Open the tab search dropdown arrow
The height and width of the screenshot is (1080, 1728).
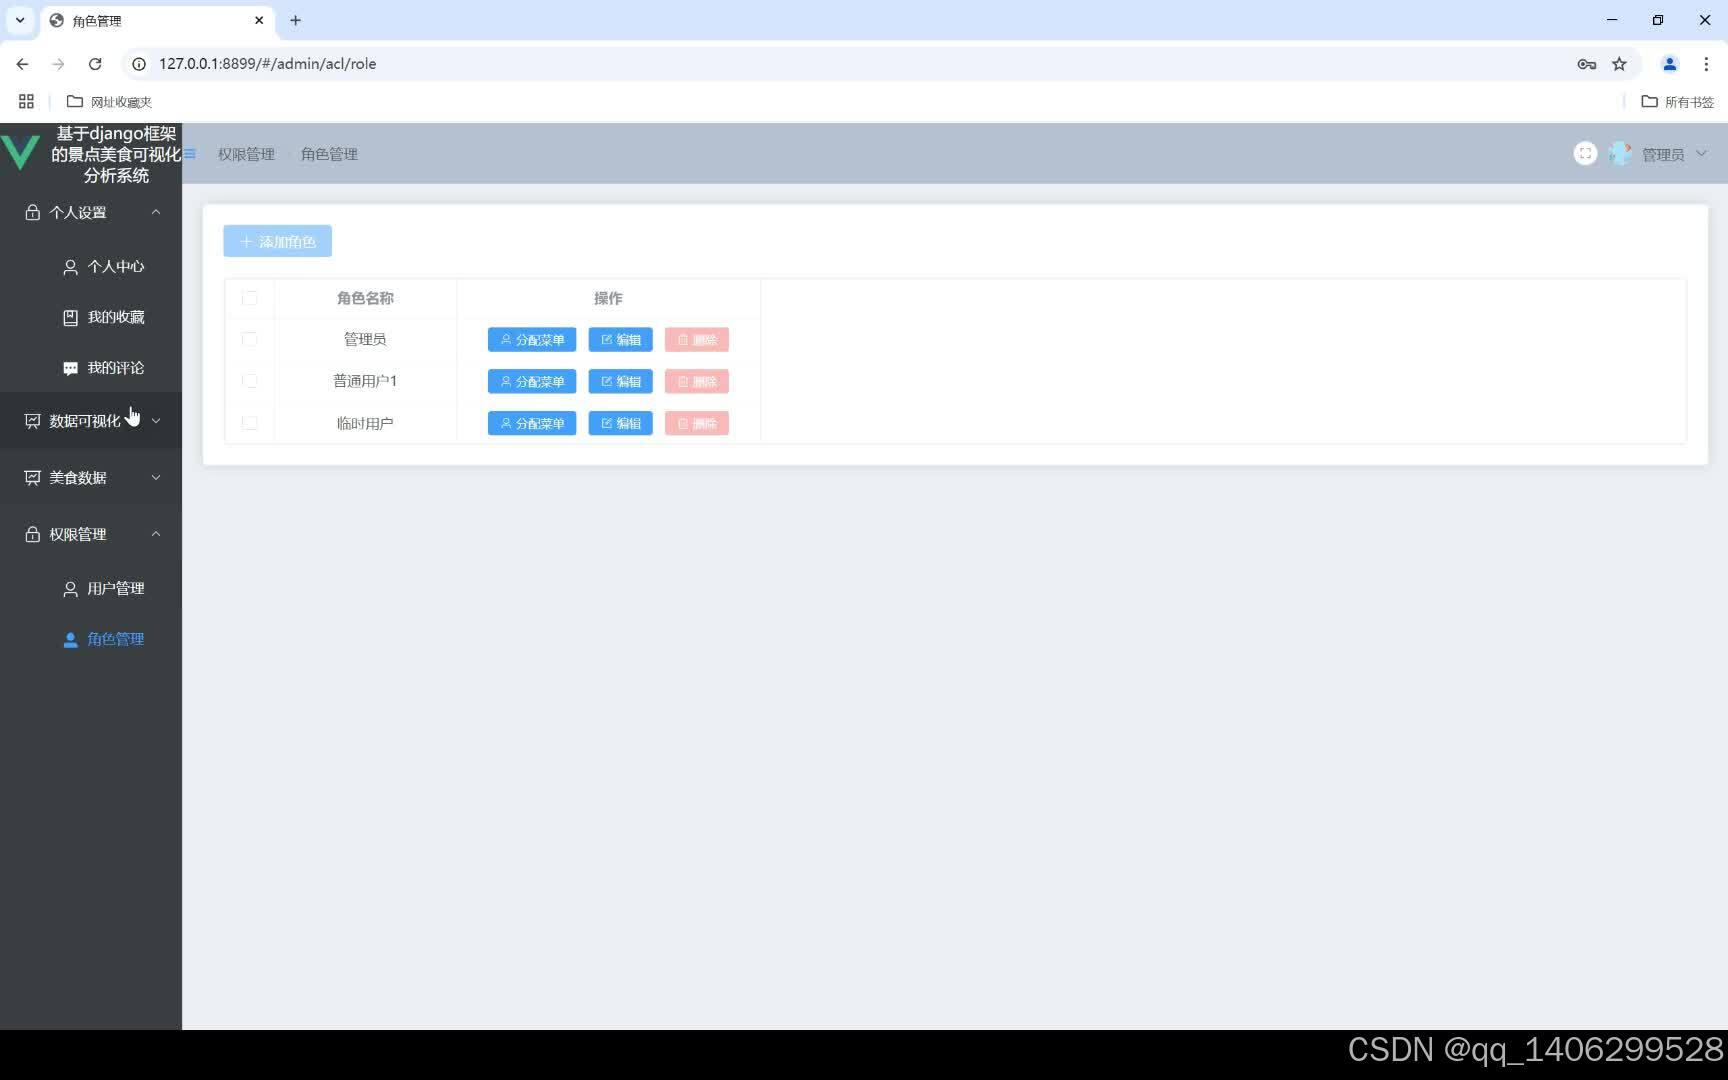pyautogui.click(x=20, y=20)
